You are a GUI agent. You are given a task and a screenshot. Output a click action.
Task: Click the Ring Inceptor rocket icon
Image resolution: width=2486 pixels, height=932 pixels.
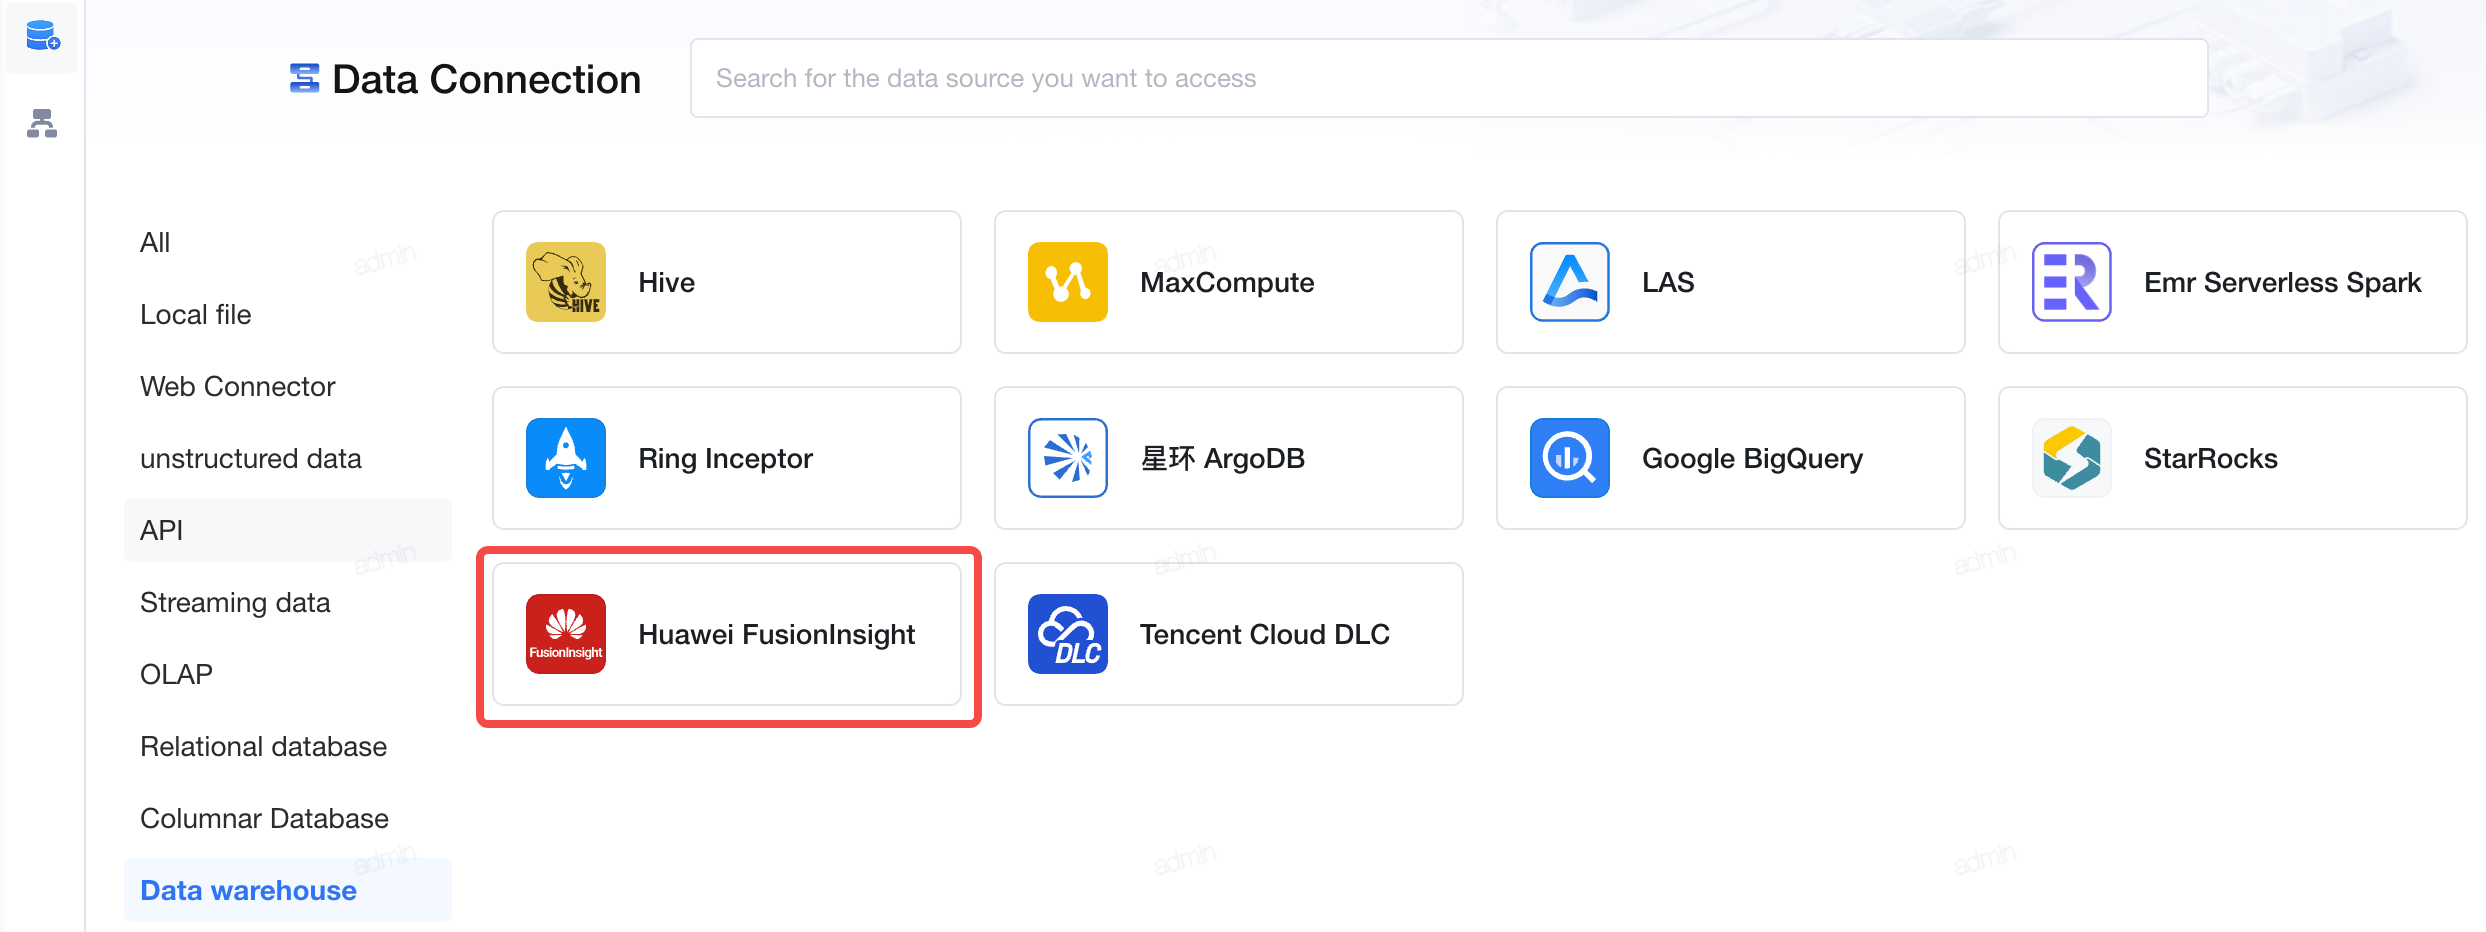566,458
